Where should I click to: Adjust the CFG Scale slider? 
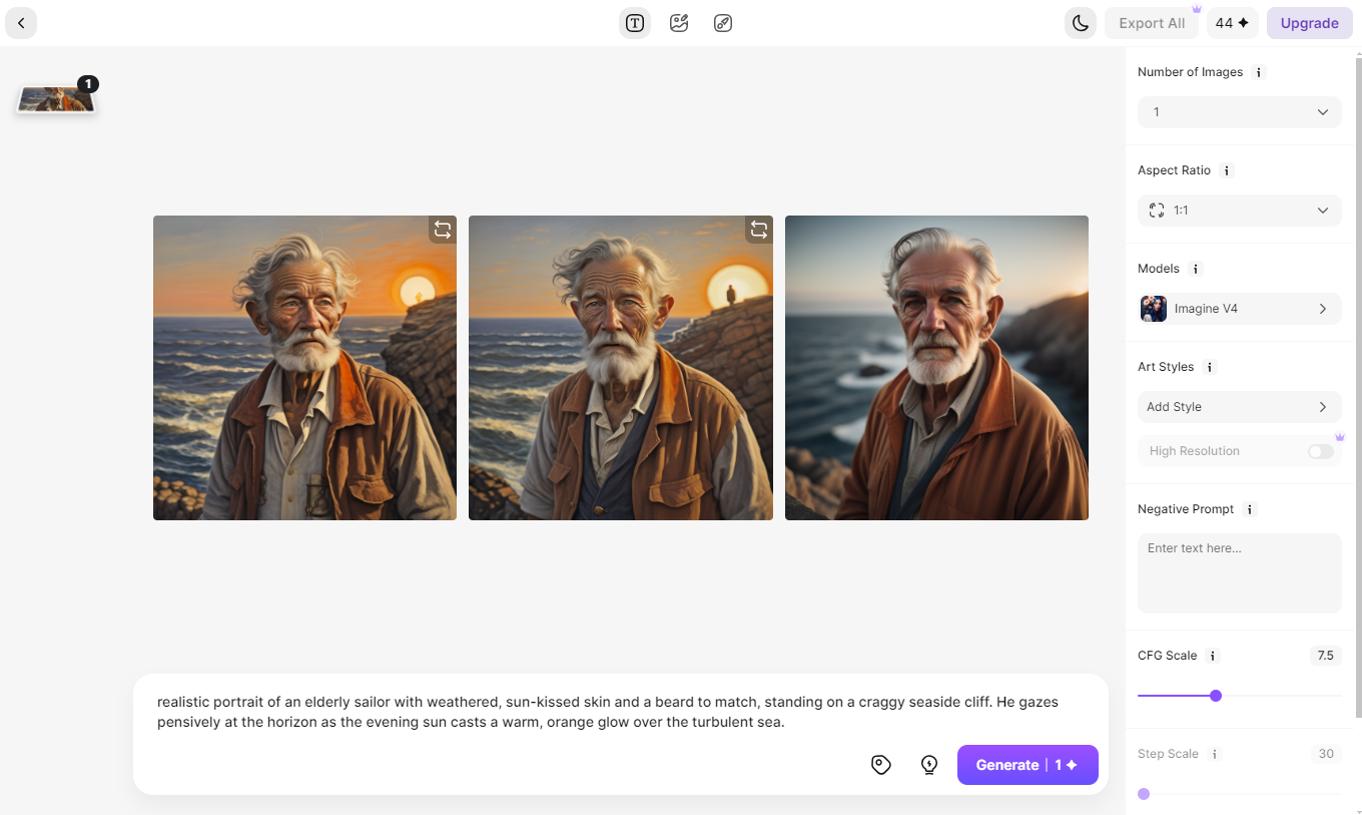pyautogui.click(x=1215, y=695)
